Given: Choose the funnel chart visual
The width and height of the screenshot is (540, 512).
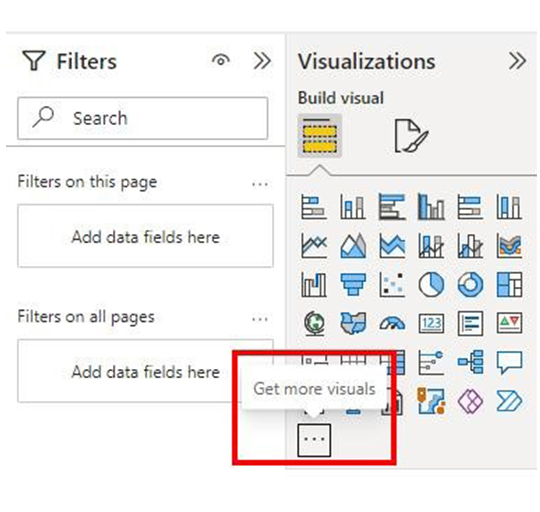Looking at the screenshot, I should [x=353, y=284].
